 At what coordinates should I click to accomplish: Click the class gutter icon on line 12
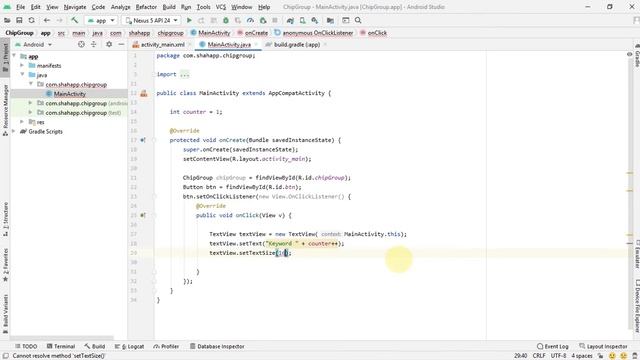click(x=144, y=93)
